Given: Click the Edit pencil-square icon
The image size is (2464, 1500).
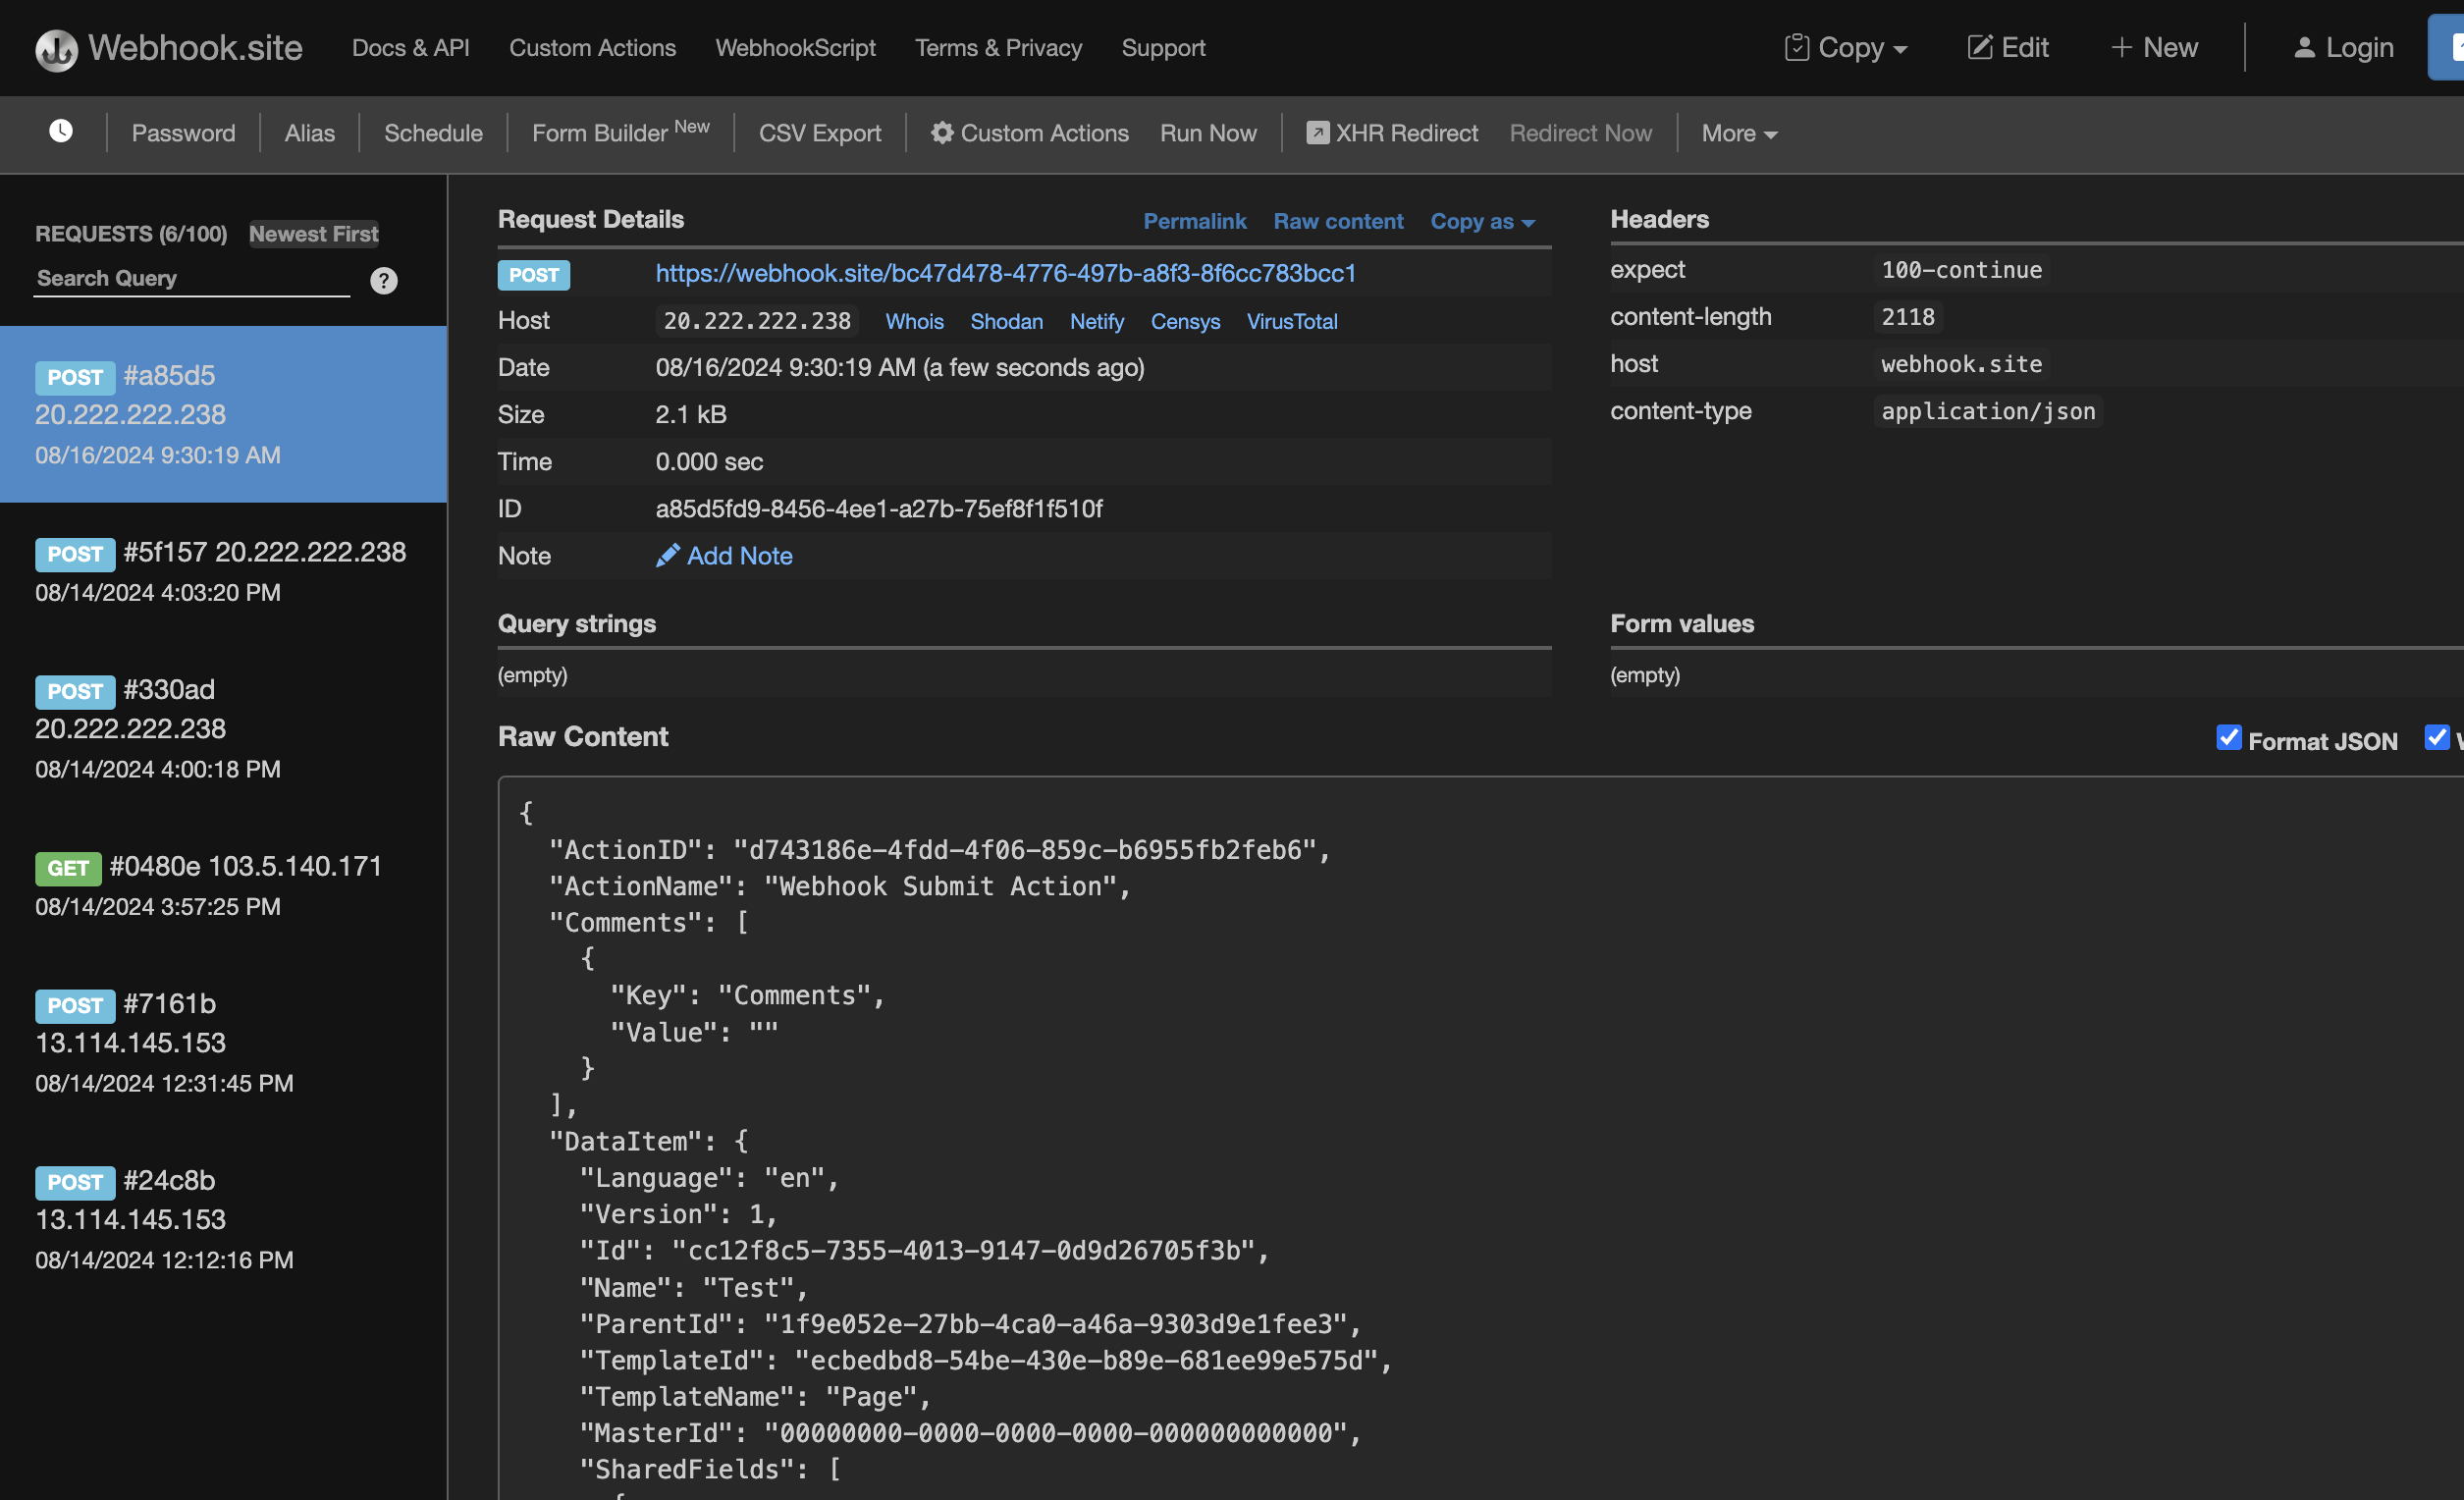Looking at the screenshot, I should [x=1979, y=48].
